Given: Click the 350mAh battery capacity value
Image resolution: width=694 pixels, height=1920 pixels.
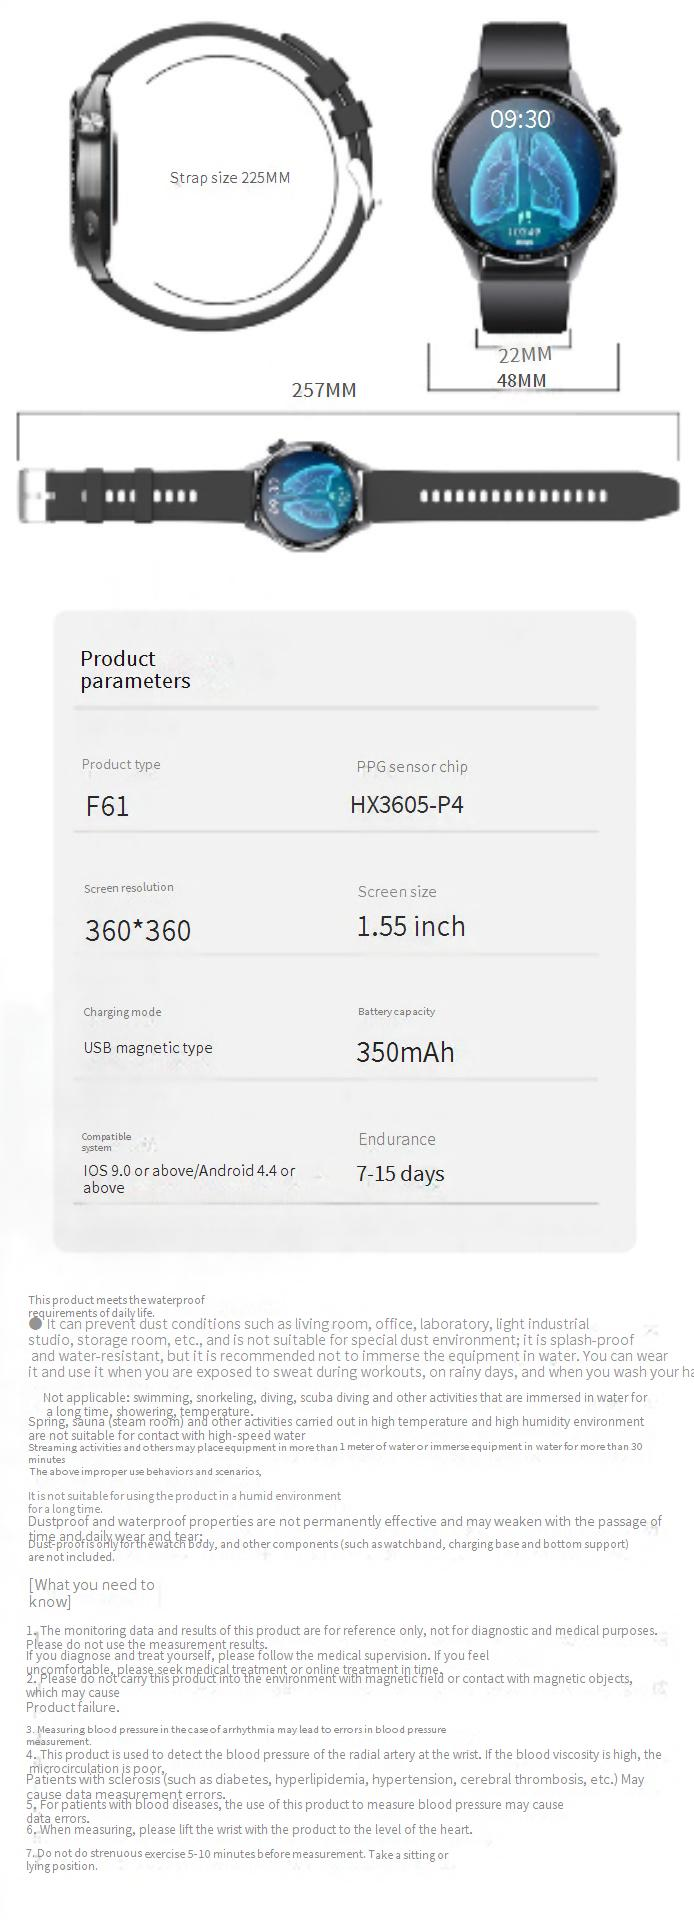Looking at the screenshot, I should click(x=405, y=1052).
